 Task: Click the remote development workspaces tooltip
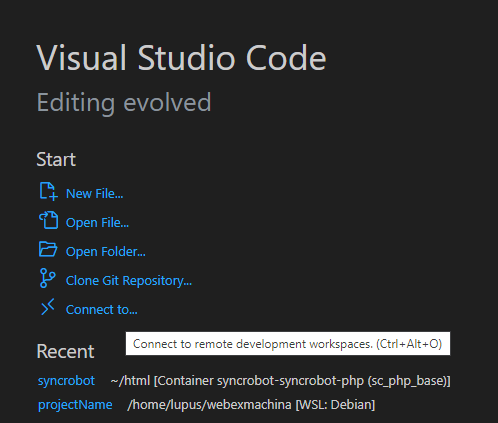288,344
